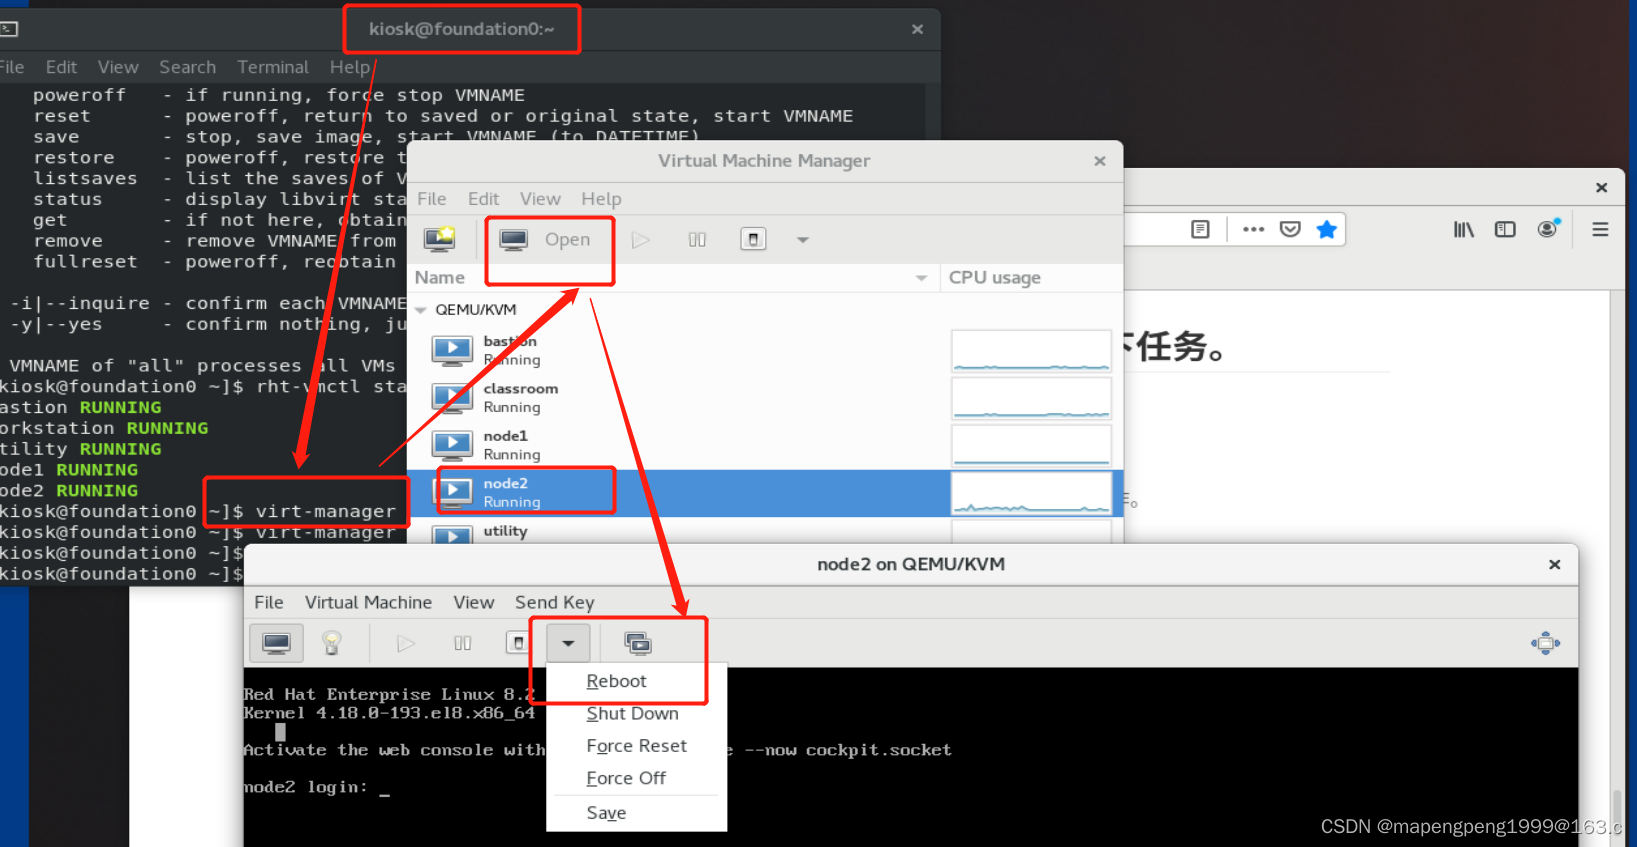
Task: Click the shutdown icon in node2 window toolbar
Action: 517,643
